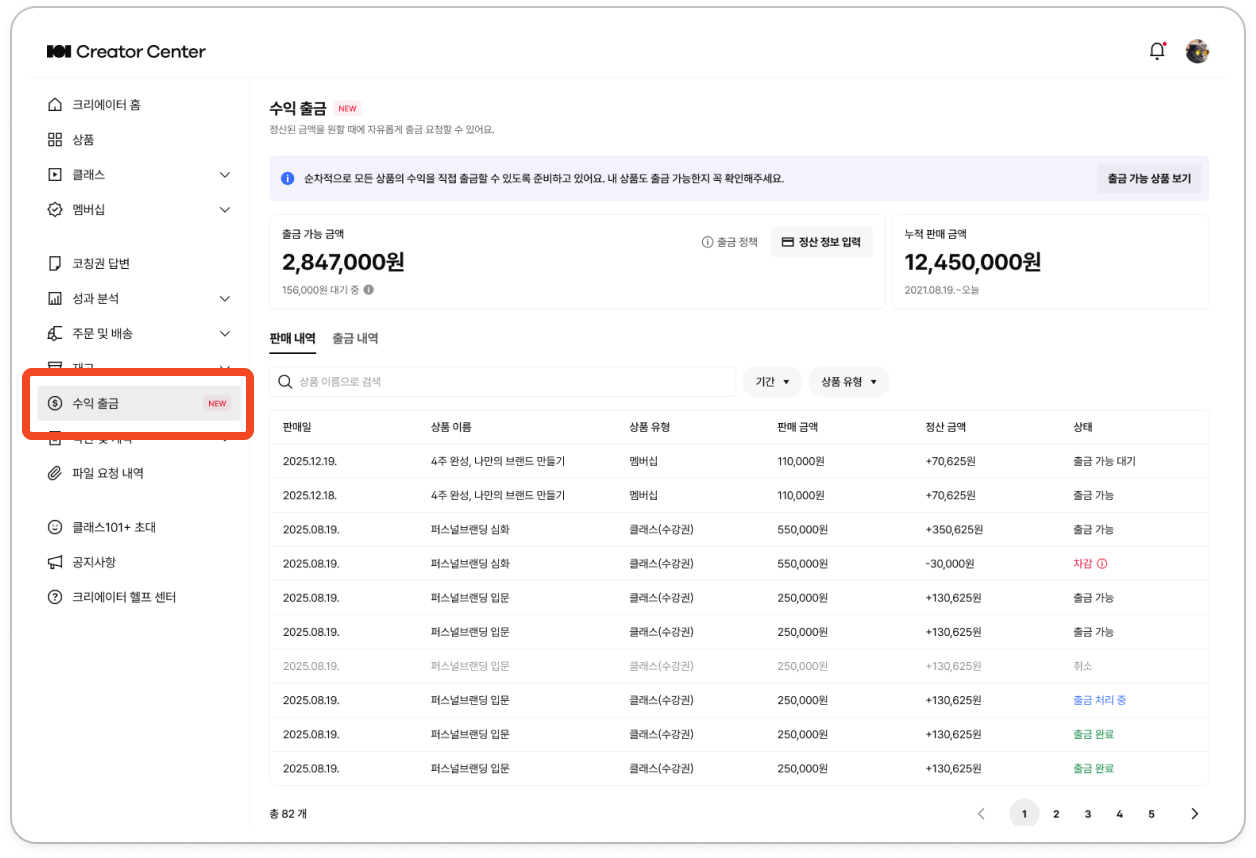This screenshot has width=1256, height=858.
Task: Go to previous page with left arrow
Action: pos(981,814)
